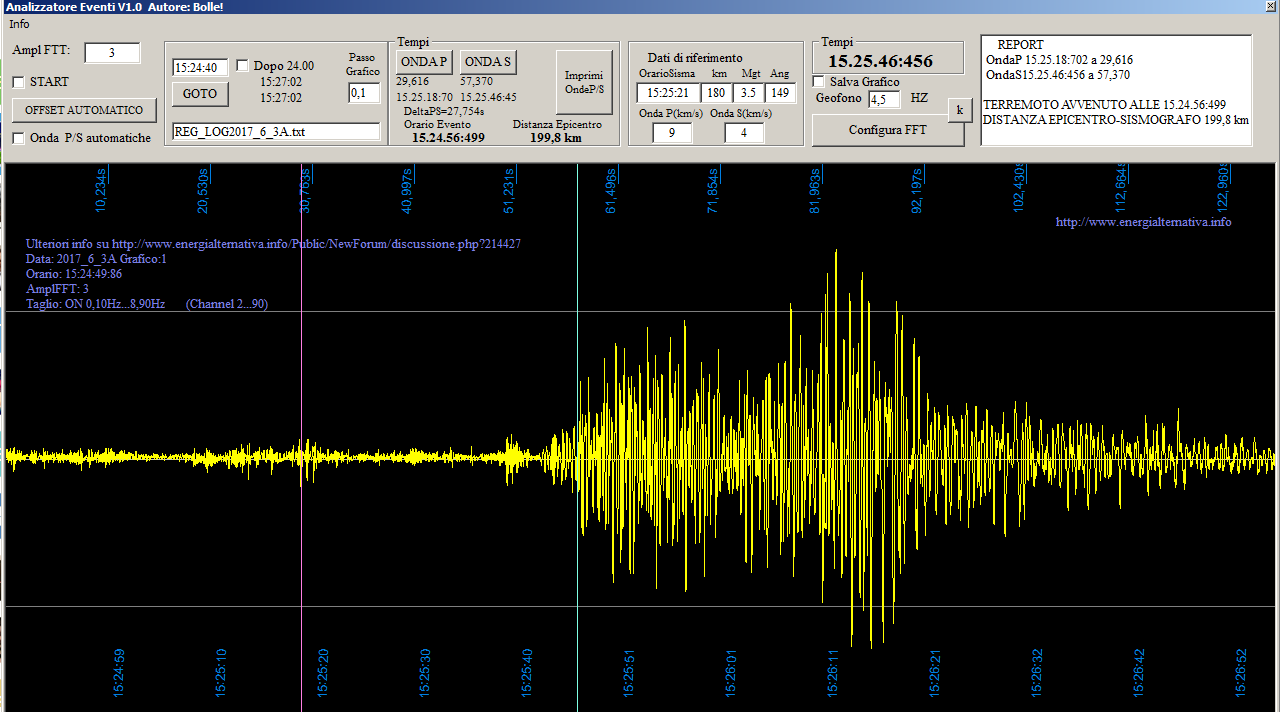
Task: Click the Data: 2017_6_3A Grafico:1 label
Action: point(96,259)
